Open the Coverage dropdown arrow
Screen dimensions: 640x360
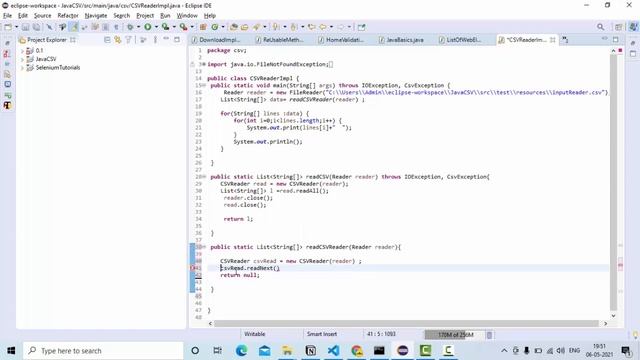tap(174, 27)
